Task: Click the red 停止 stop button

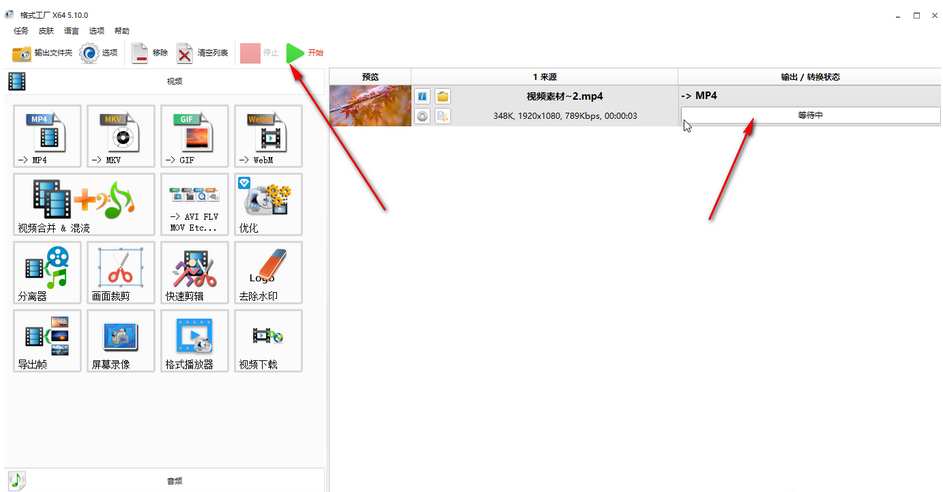Action: (259, 53)
